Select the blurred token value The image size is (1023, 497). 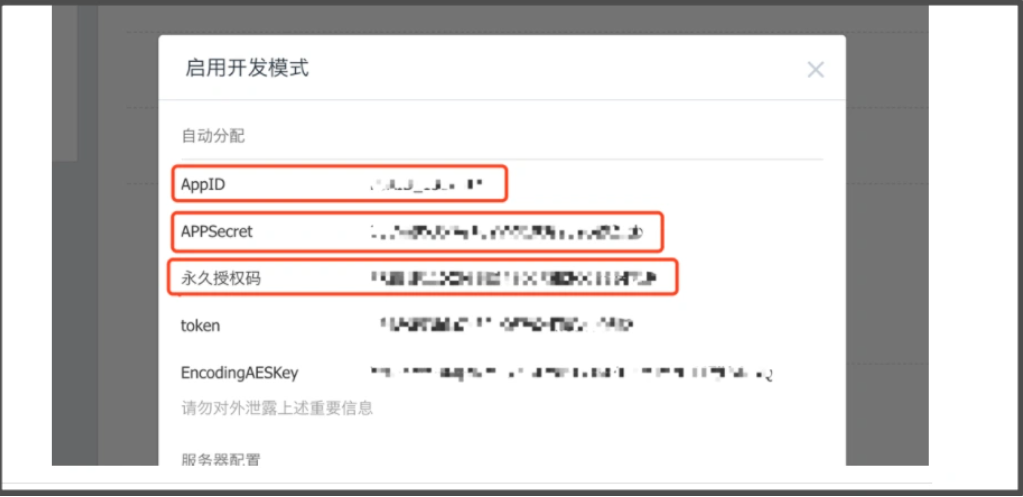506,324
